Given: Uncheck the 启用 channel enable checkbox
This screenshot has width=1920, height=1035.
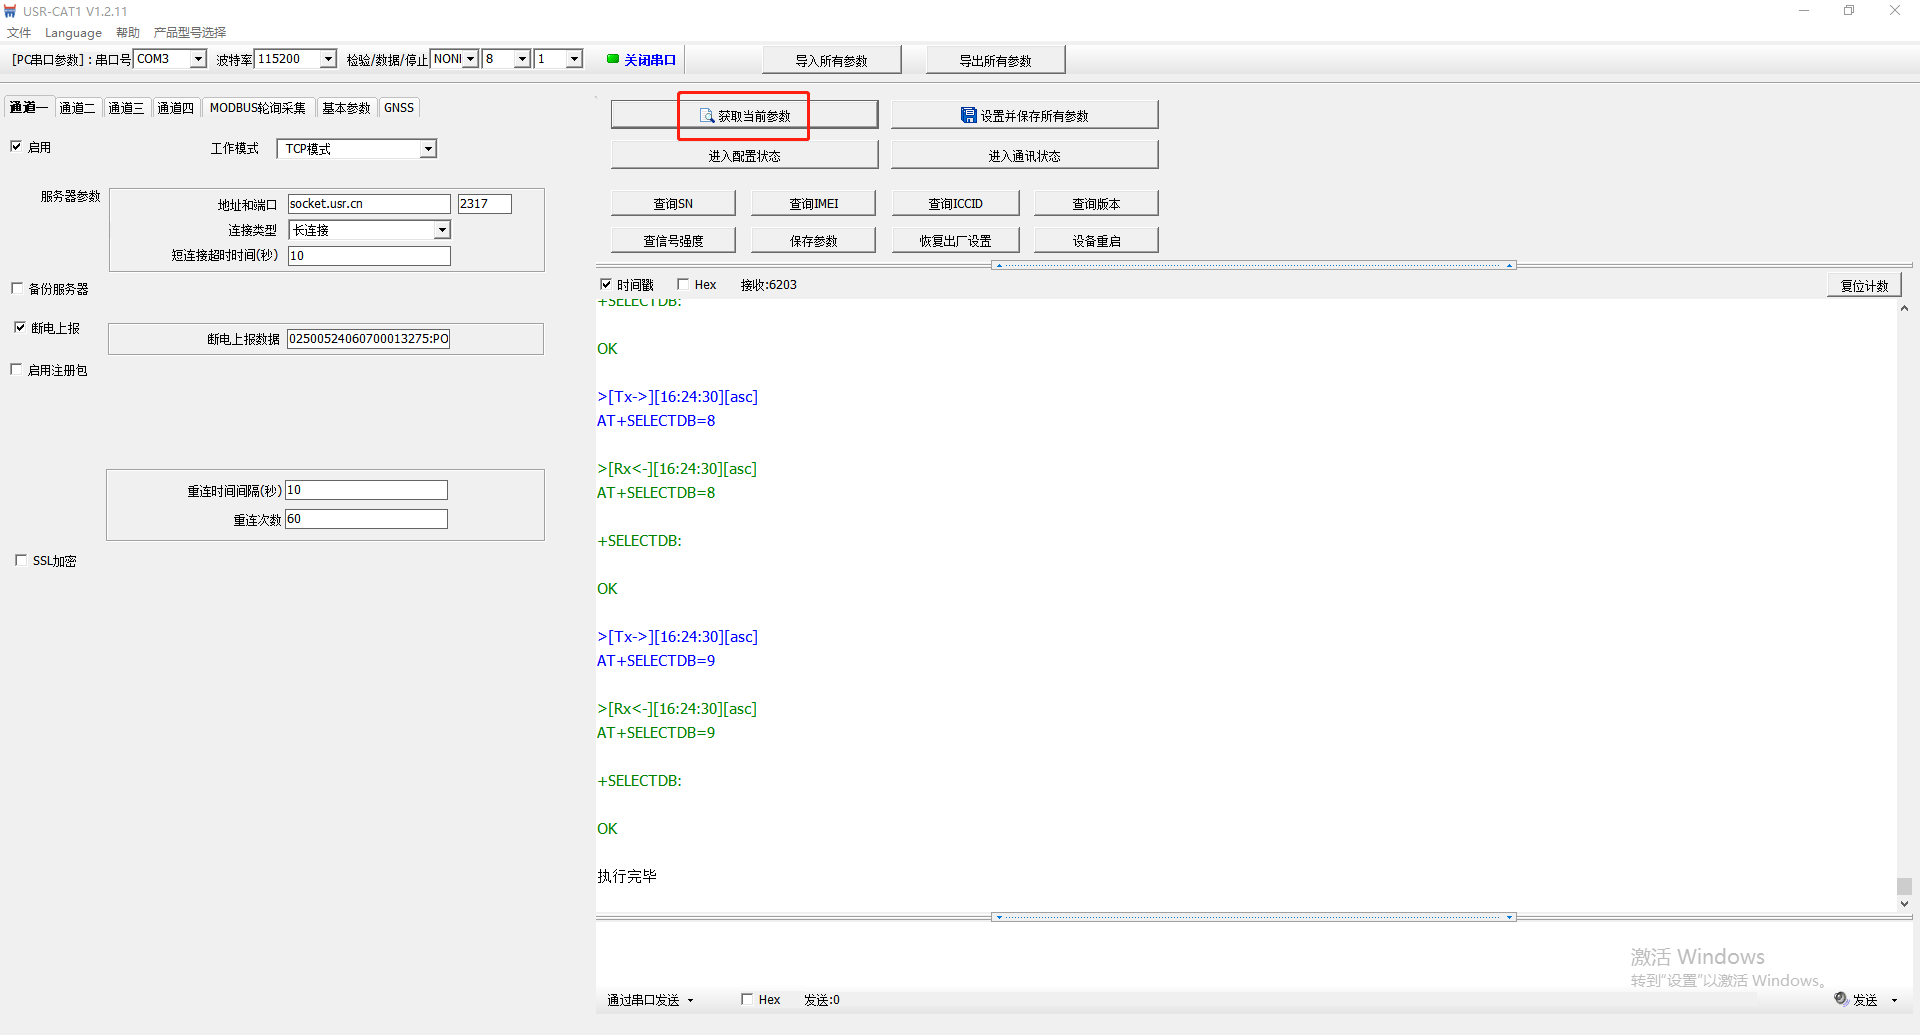Looking at the screenshot, I should click(x=16, y=146).
